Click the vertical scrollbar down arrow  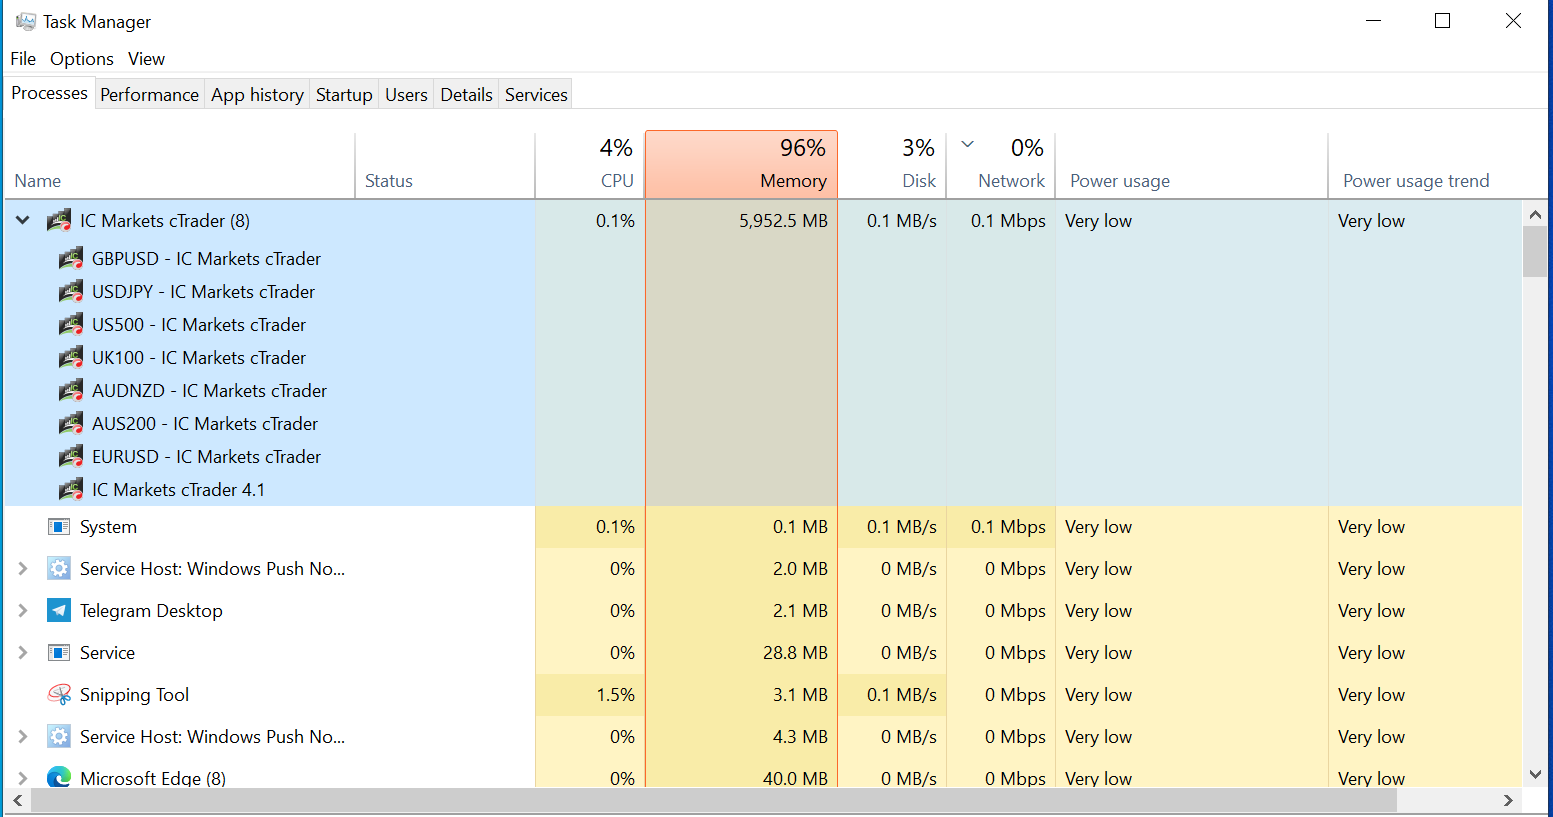[x=1535, y=775]
